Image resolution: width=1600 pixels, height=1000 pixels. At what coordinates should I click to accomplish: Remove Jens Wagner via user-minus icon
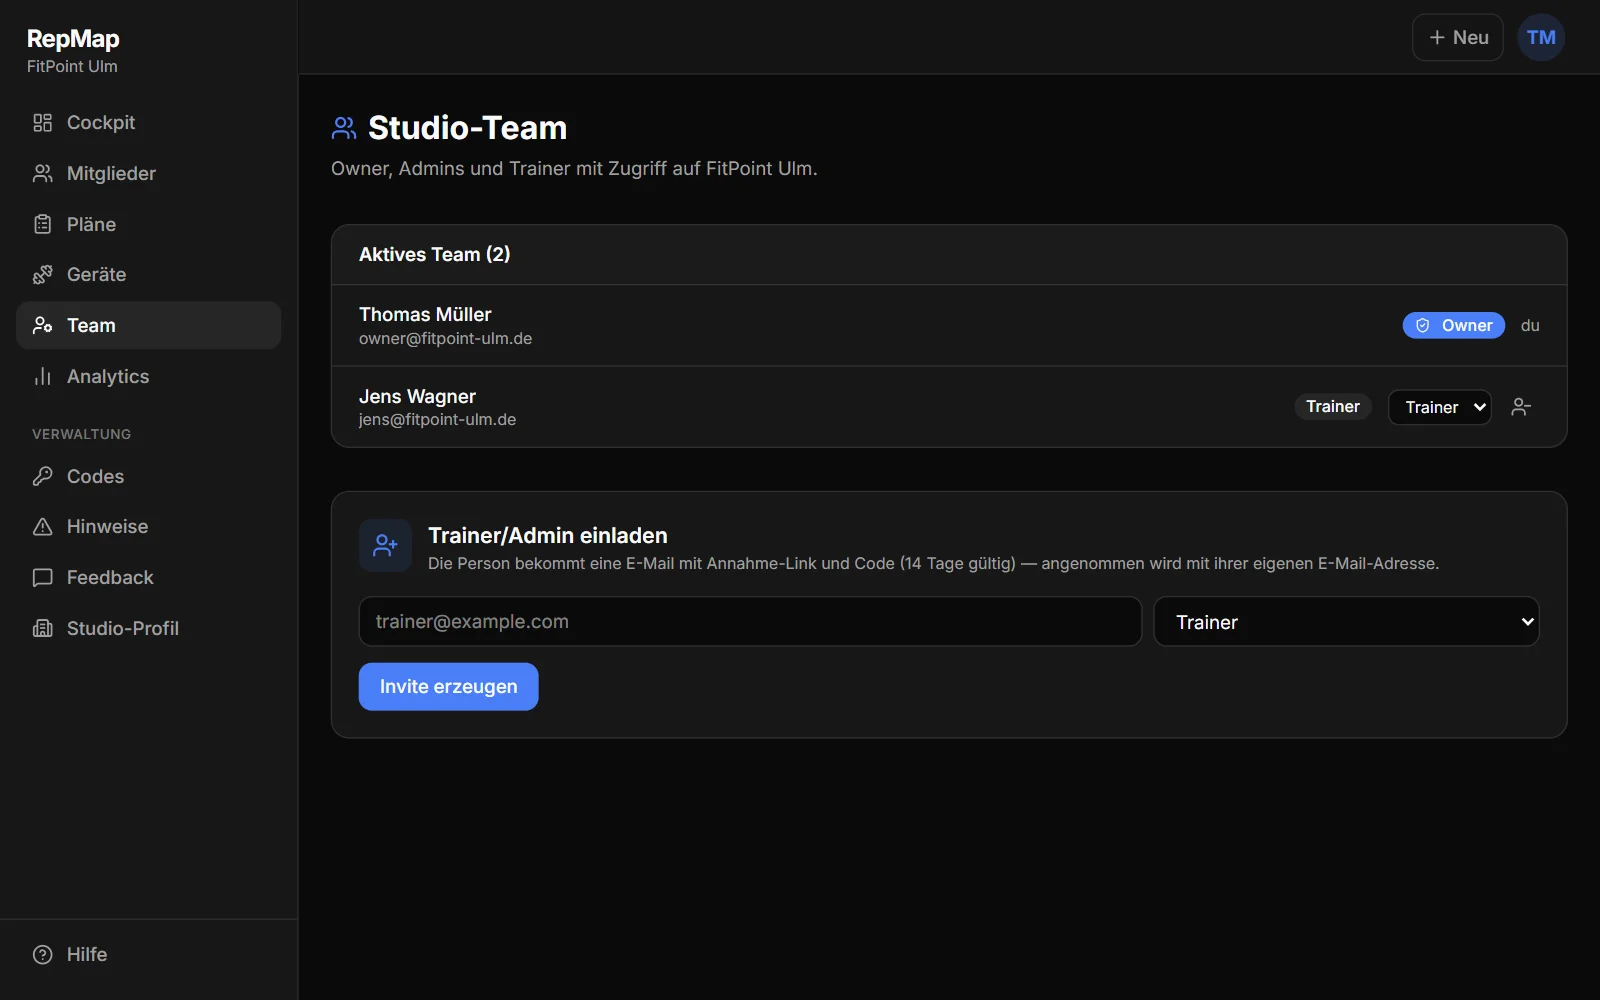point(1521,407)
